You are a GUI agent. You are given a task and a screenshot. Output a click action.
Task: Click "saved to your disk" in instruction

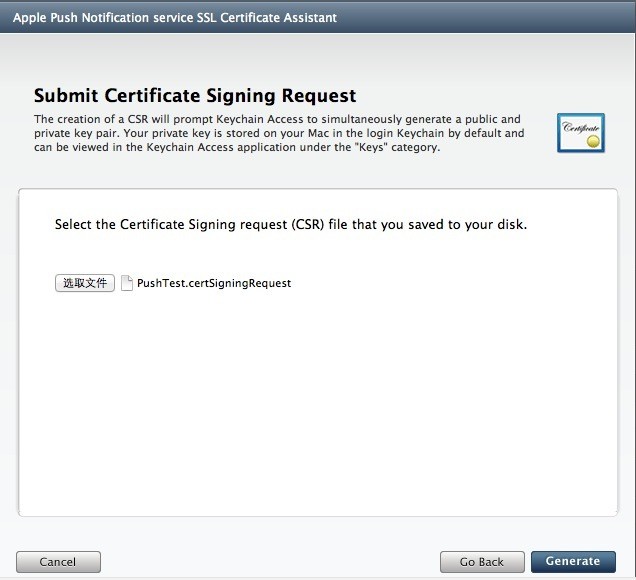tap(467, 224)
